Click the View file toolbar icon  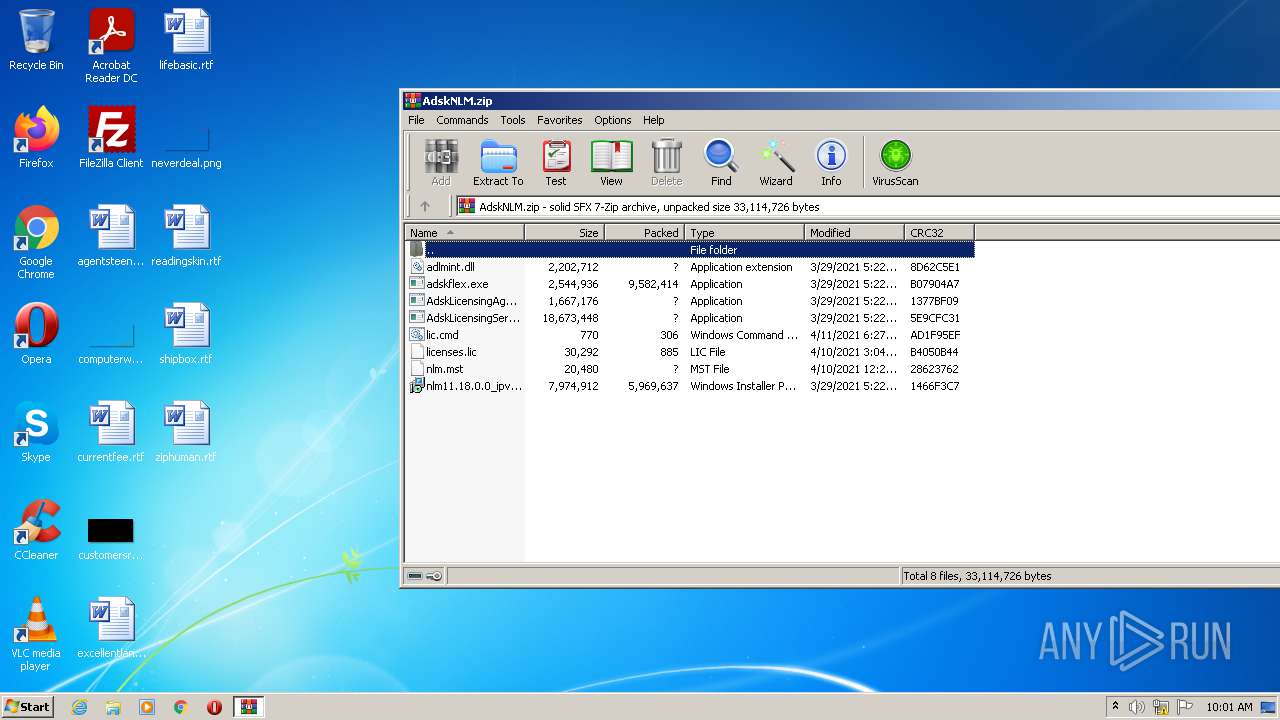(x=611, y=163)
